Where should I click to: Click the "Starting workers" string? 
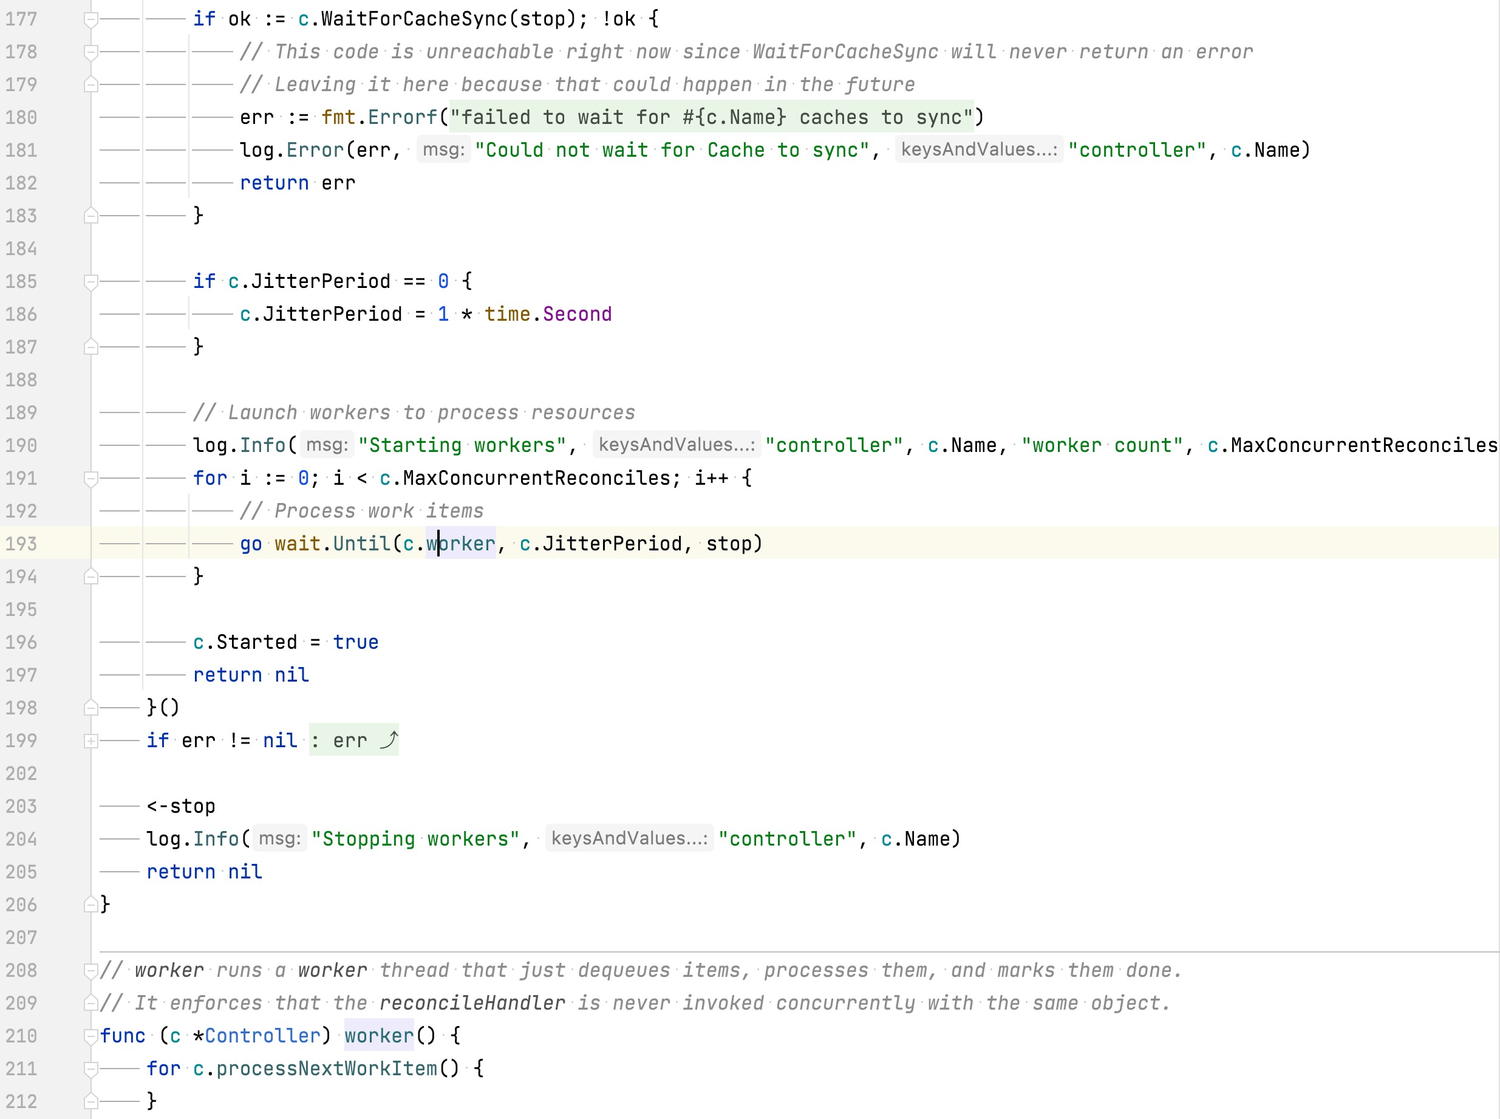click(461, 445)
